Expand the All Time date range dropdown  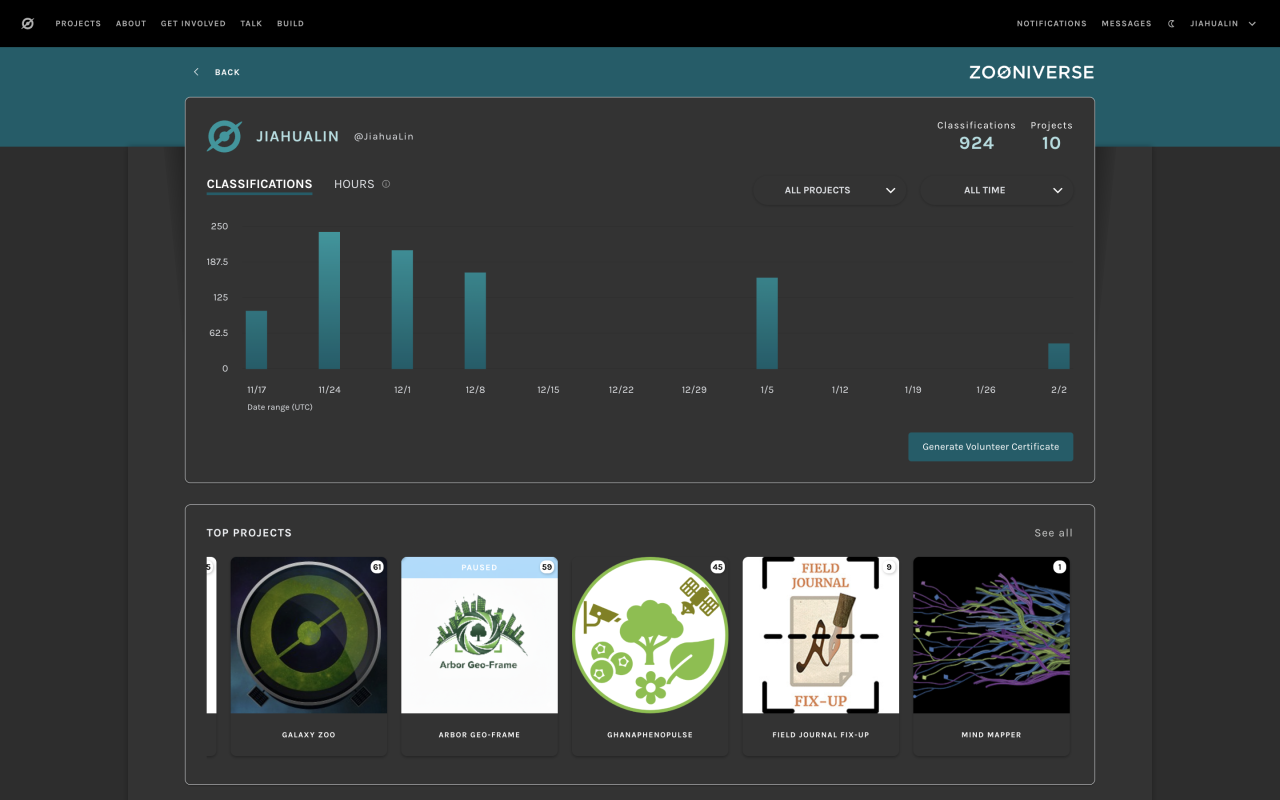click(x=996, y=190)
